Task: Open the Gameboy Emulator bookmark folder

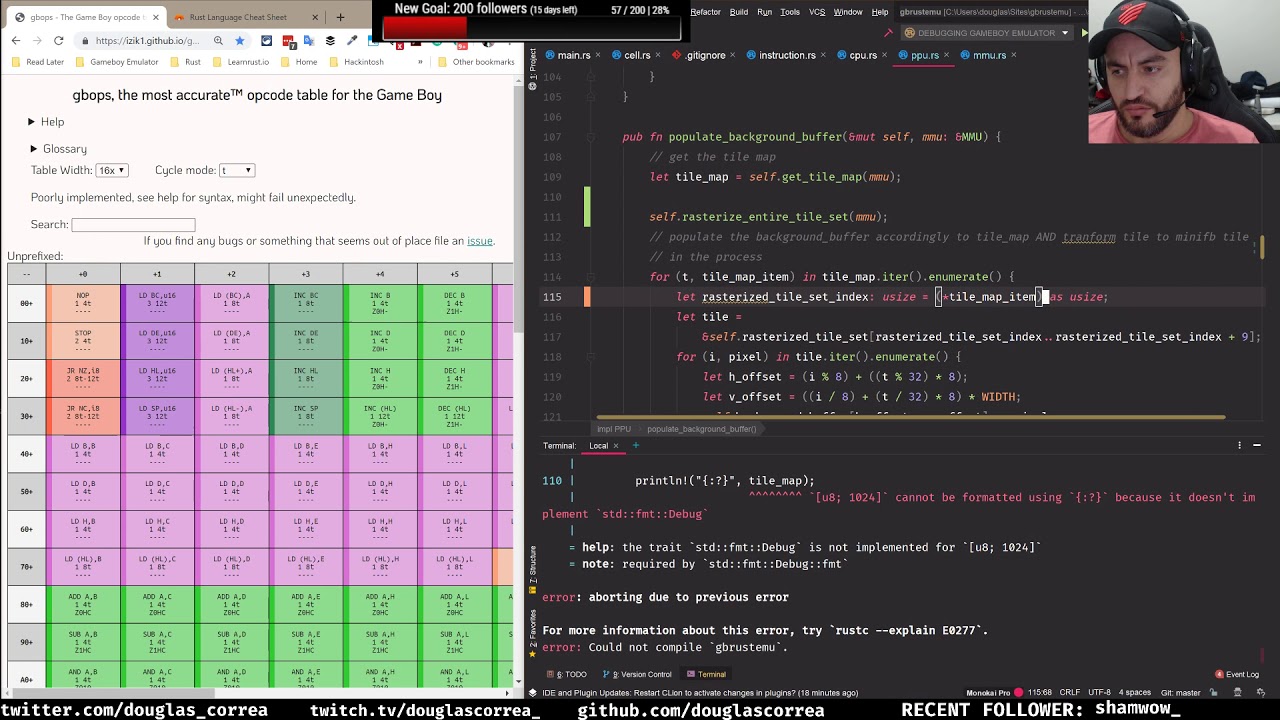Action: click(x=117, y=62)
